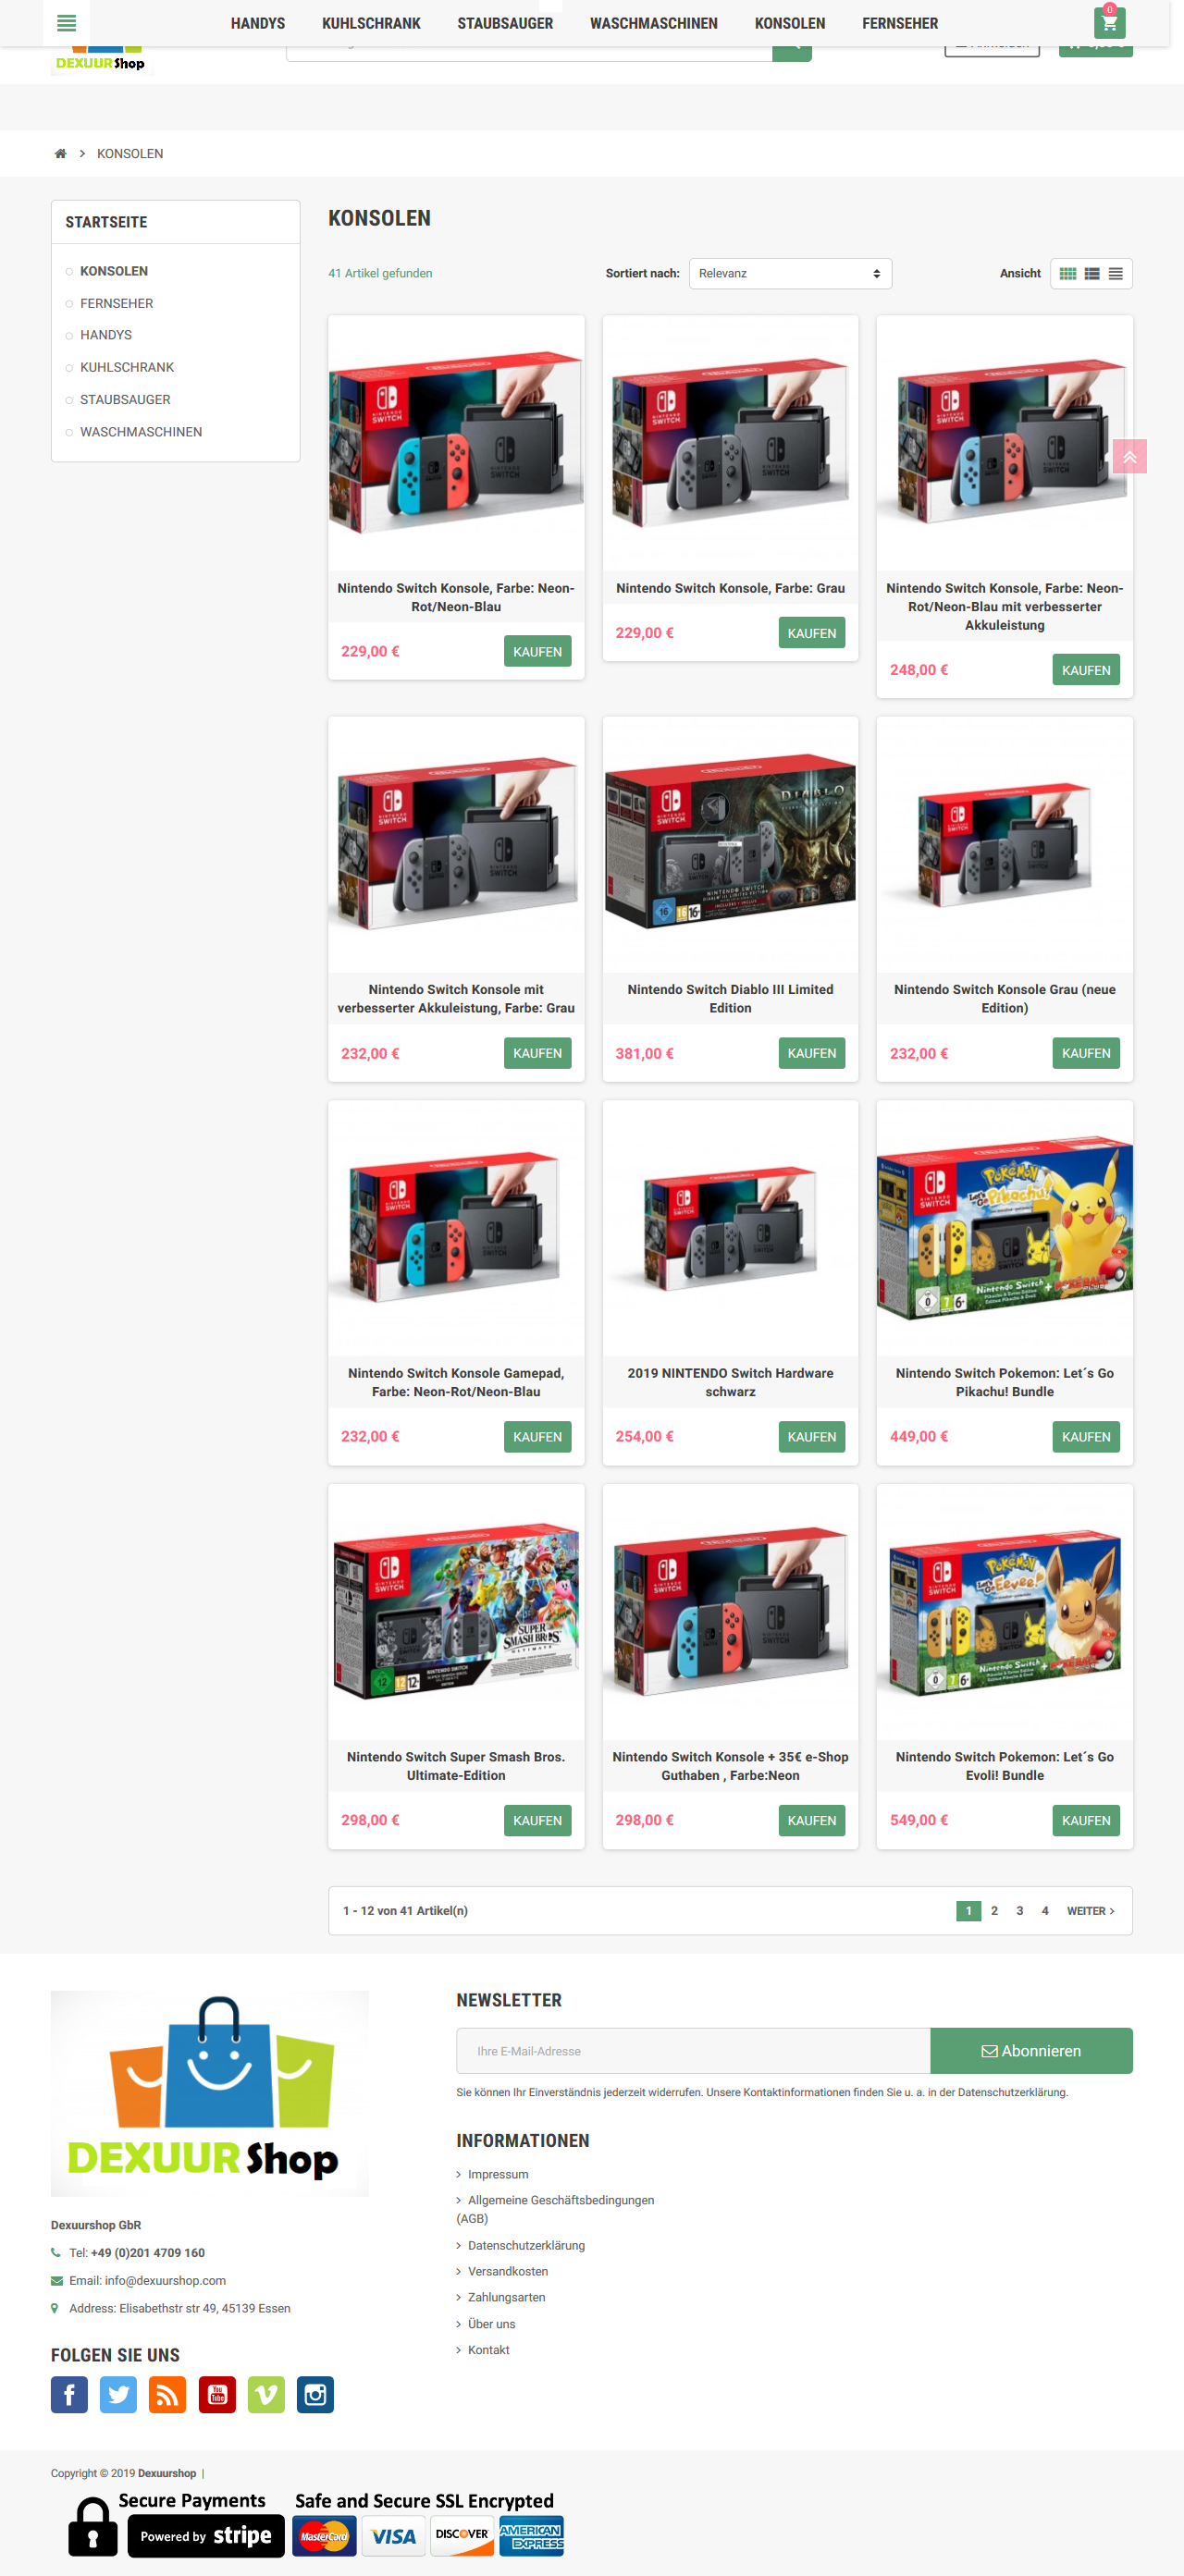
Task: Click the home breadcrumb icon
Action: [x=60, y=153]
